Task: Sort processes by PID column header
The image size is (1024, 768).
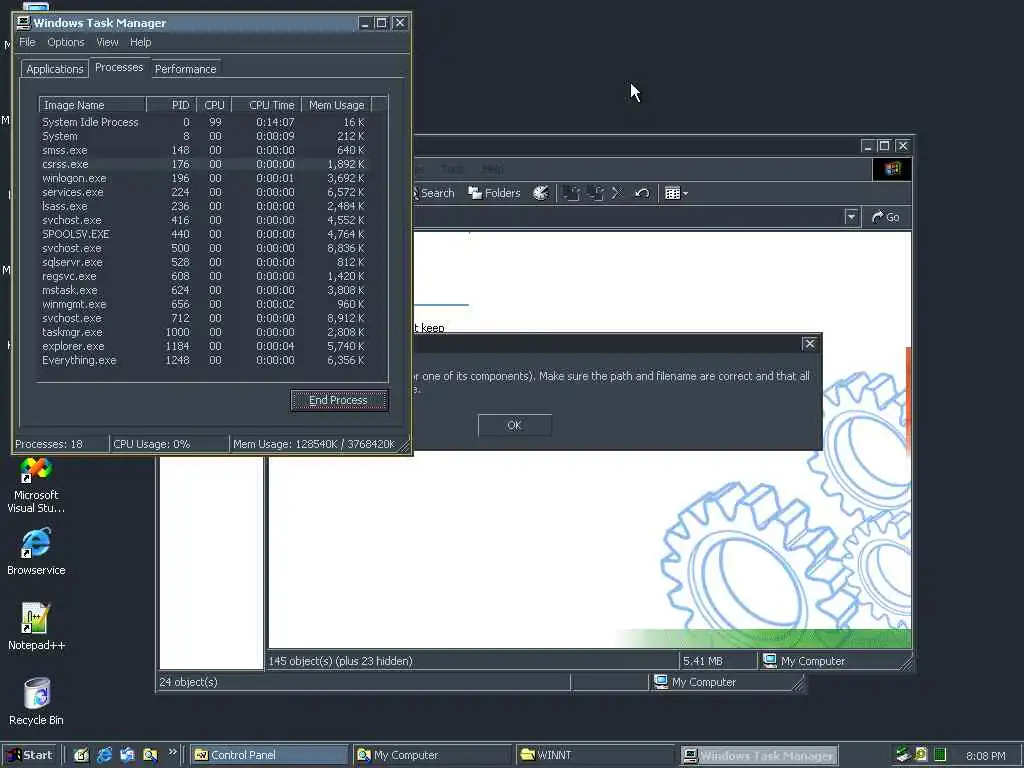Action: (x=171, y=105)
